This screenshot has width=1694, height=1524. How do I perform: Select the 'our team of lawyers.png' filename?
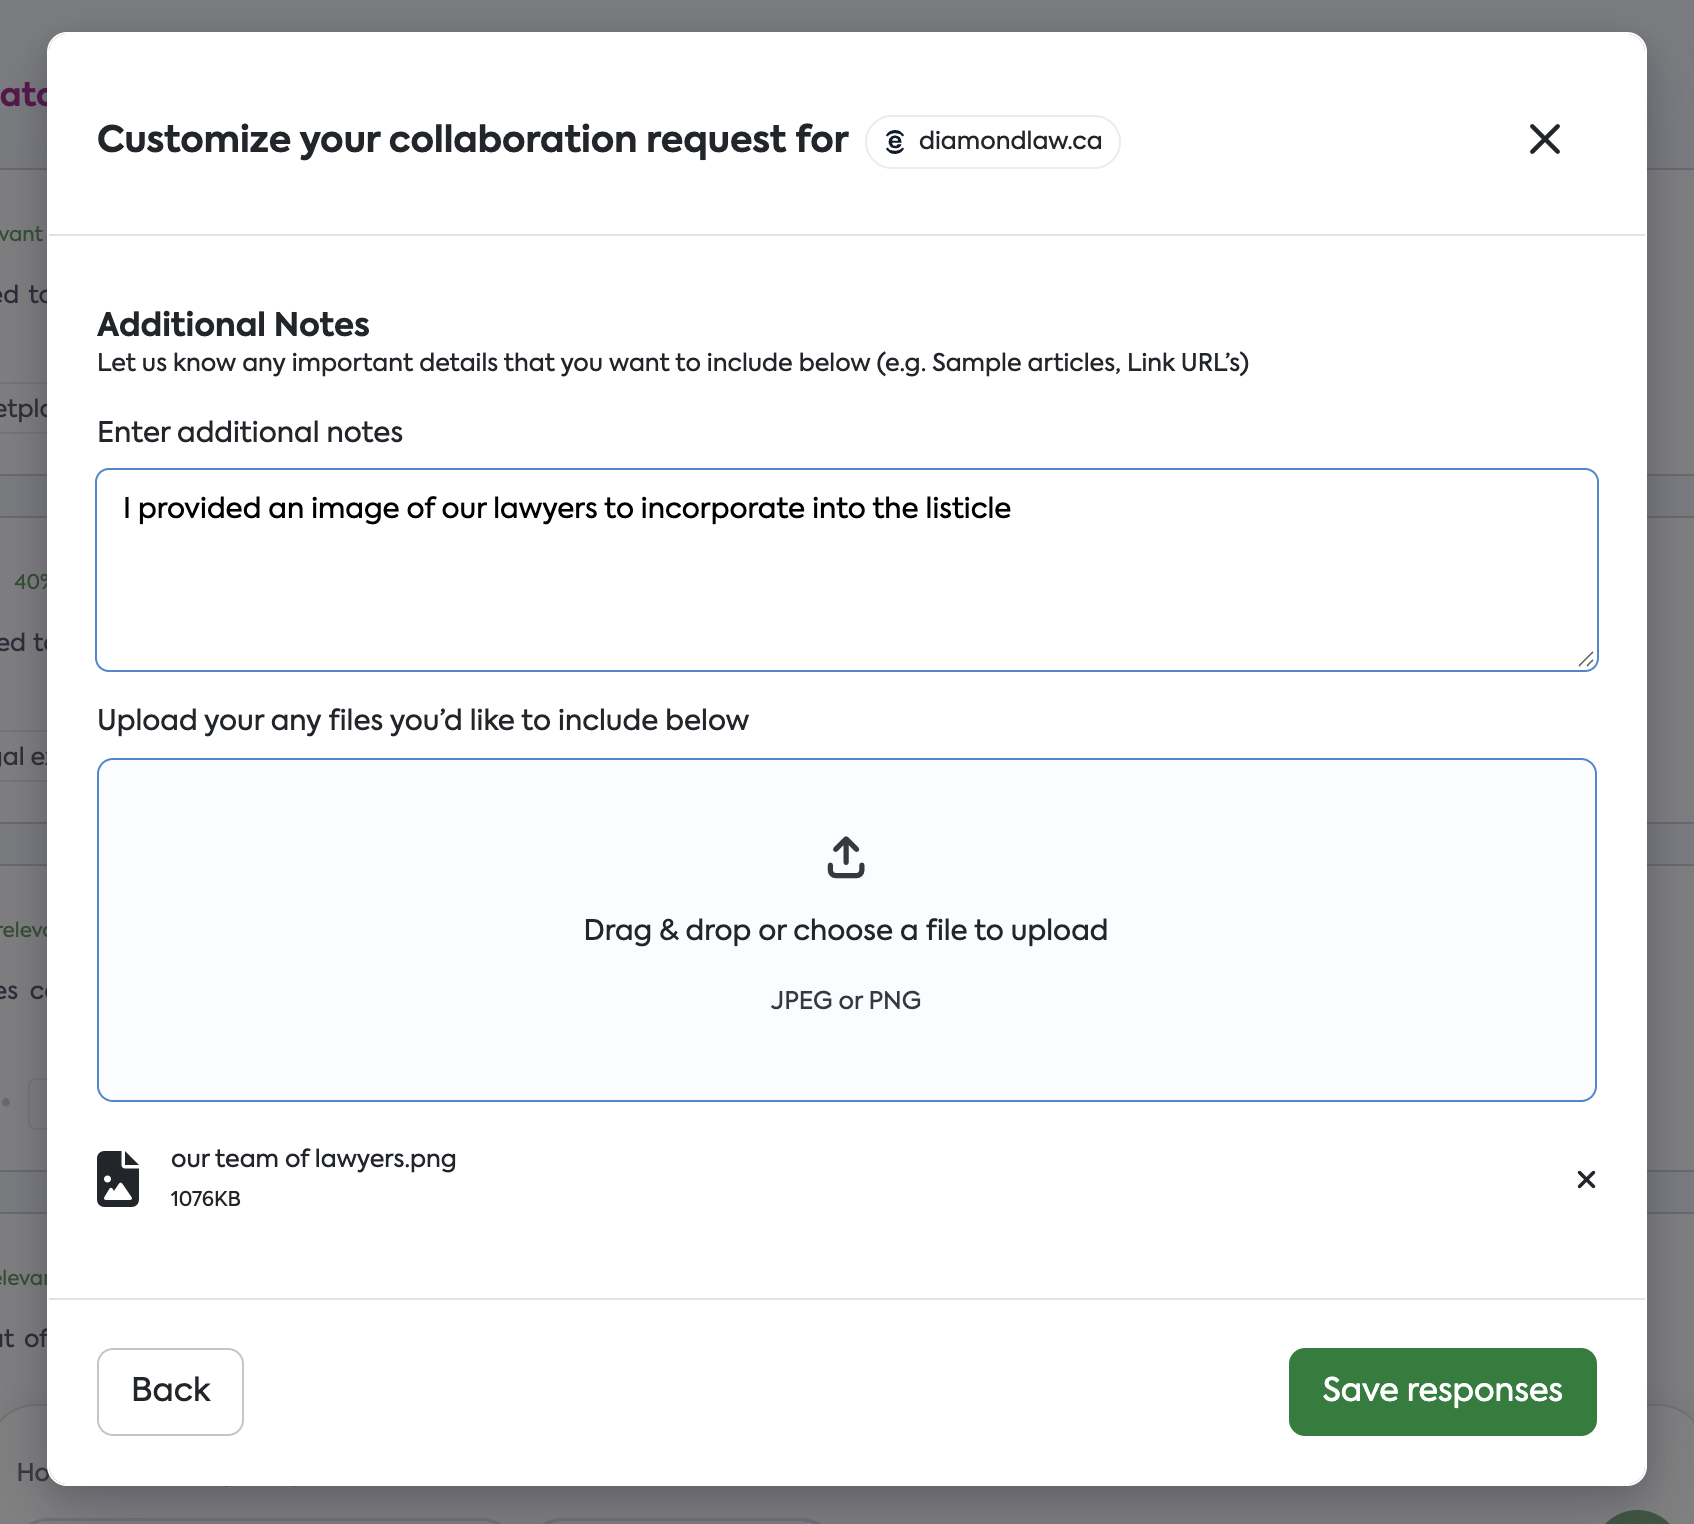coord(313,1158)
